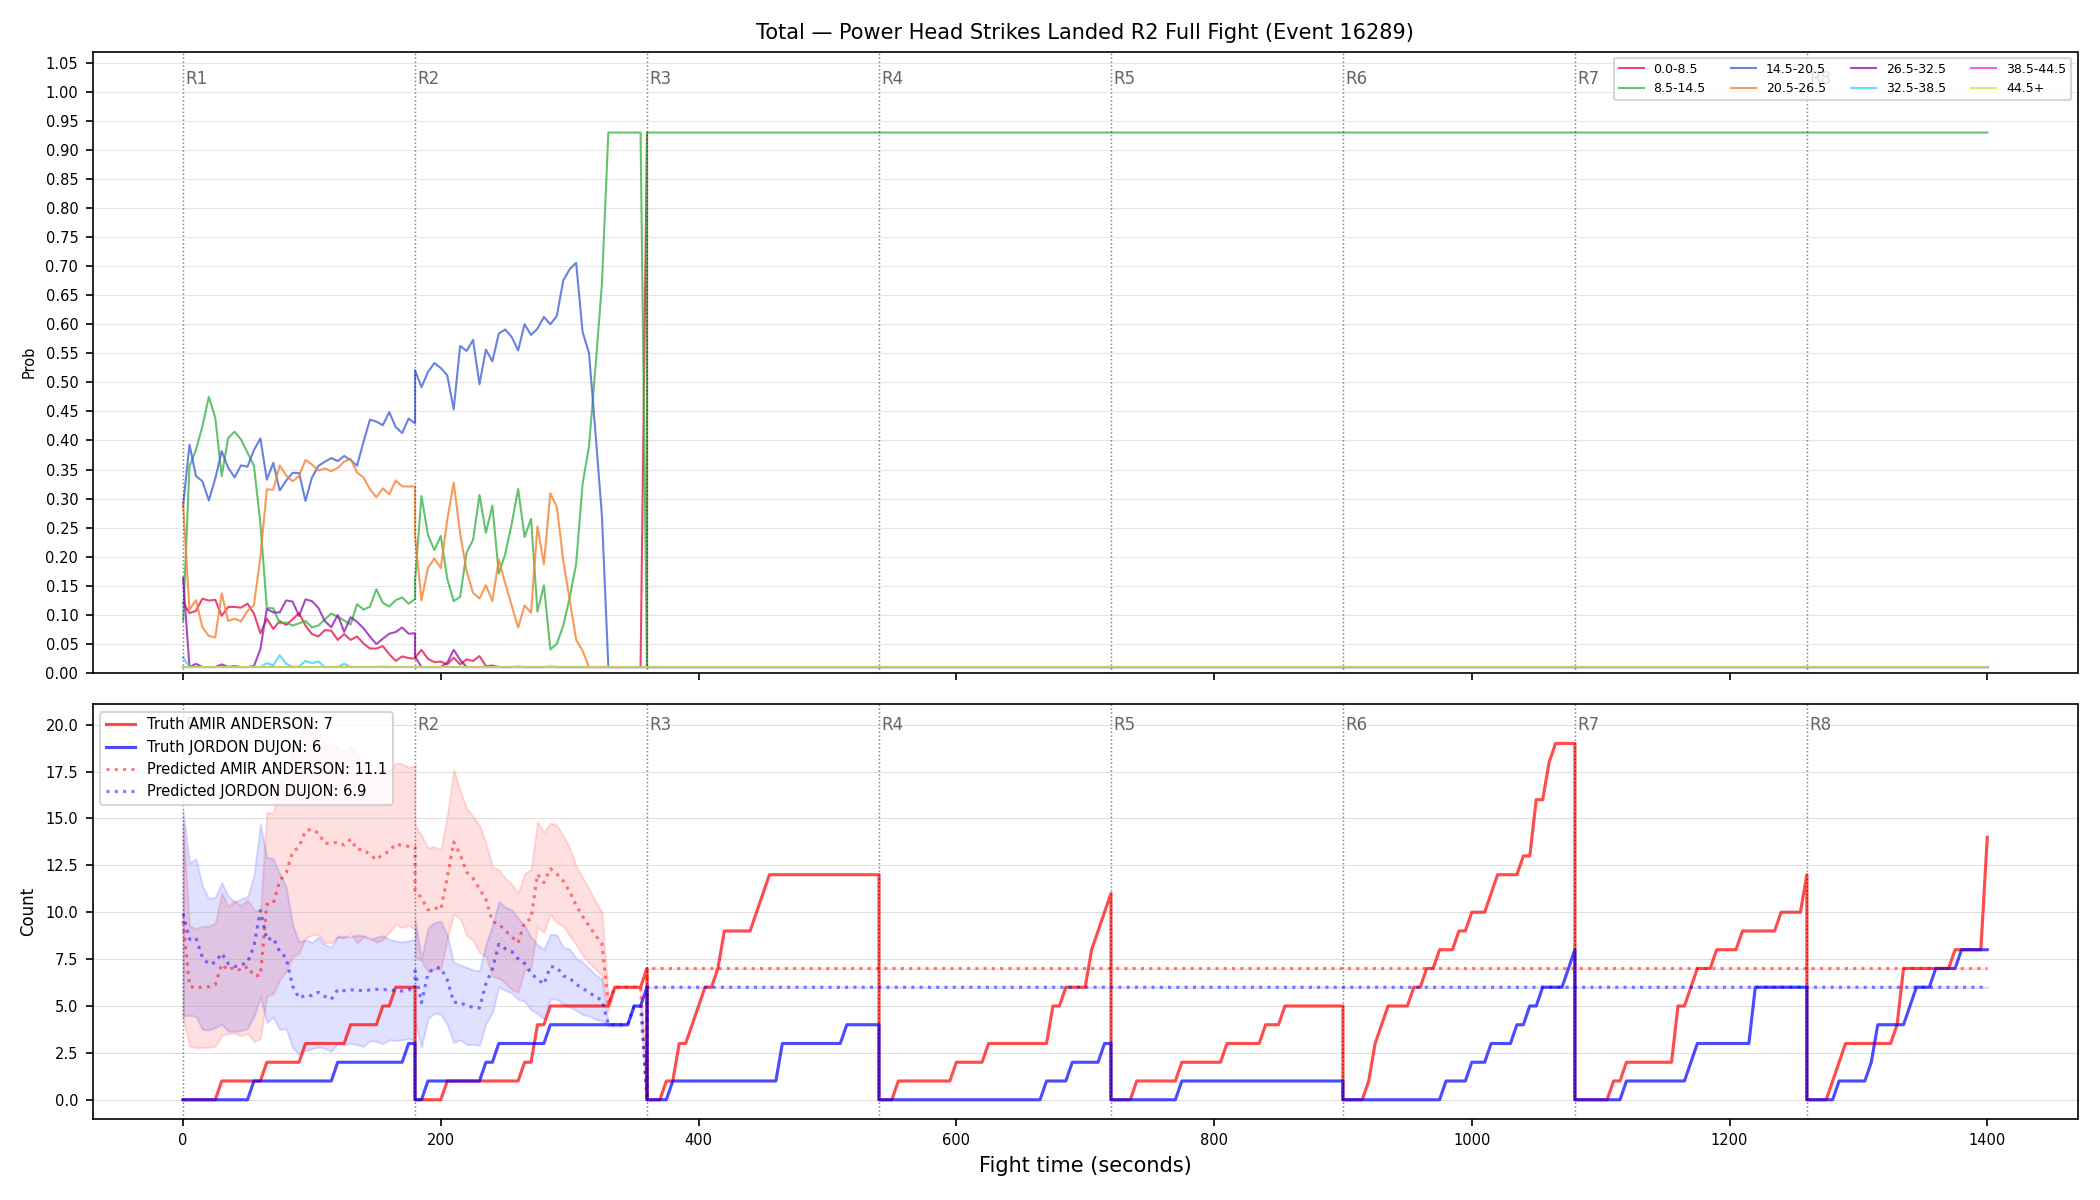2100x1200 pixels.
Task: Click the 800 tick on the time axis
Action: [1214, 1139]
